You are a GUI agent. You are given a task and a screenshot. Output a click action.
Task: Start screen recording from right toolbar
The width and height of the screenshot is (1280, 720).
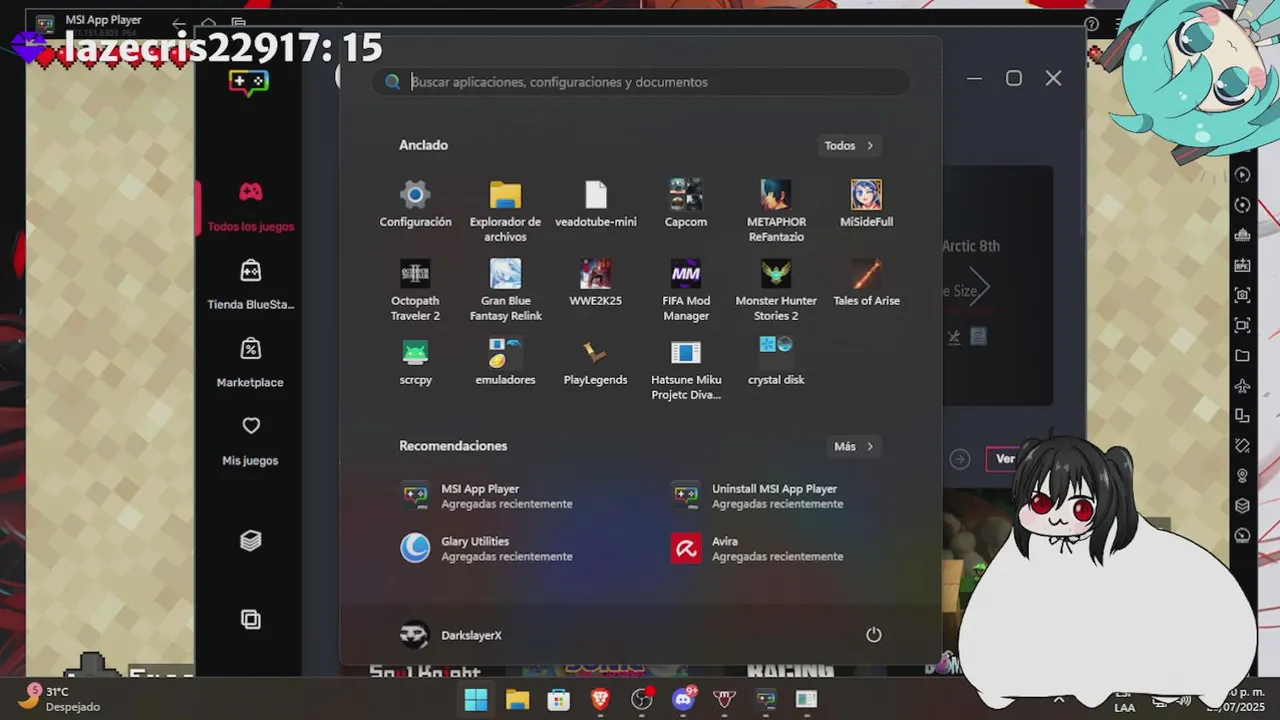pyautogui.click(x=1242, y=325)
